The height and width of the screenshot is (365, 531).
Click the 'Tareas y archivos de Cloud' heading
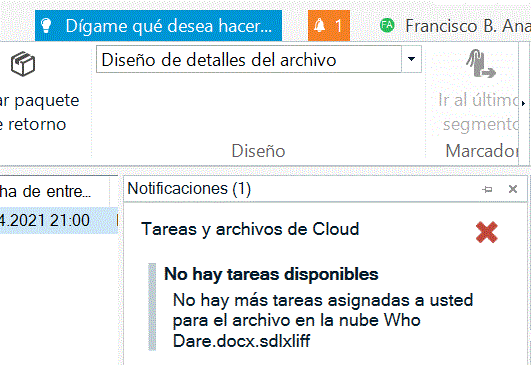(250, 229)
